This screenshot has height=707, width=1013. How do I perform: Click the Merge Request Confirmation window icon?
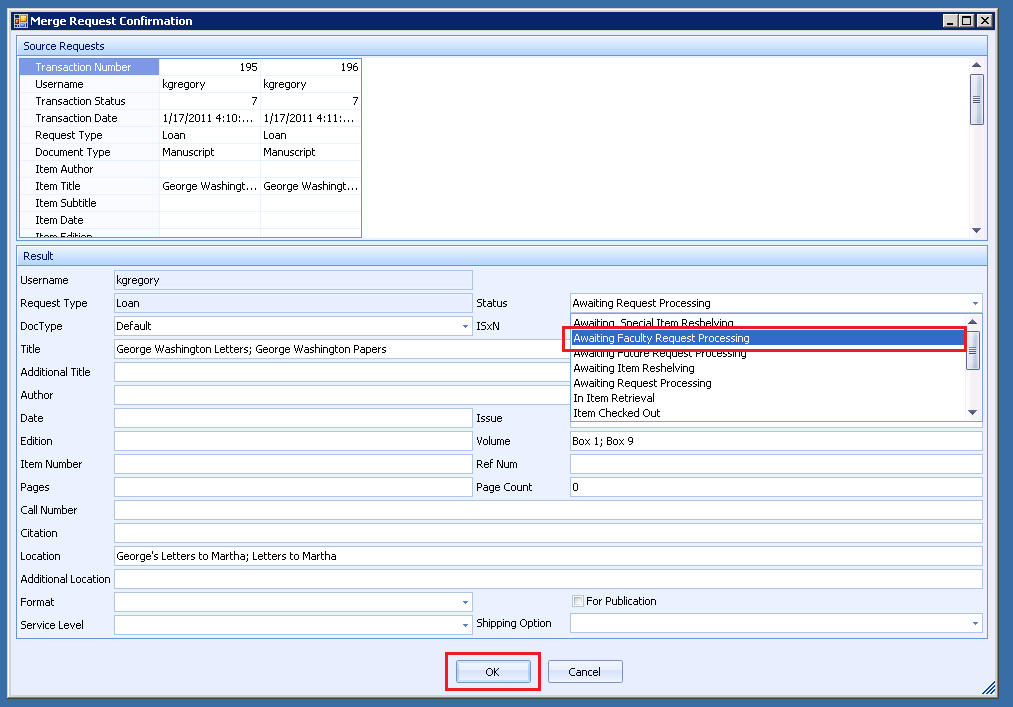[20, 20]
